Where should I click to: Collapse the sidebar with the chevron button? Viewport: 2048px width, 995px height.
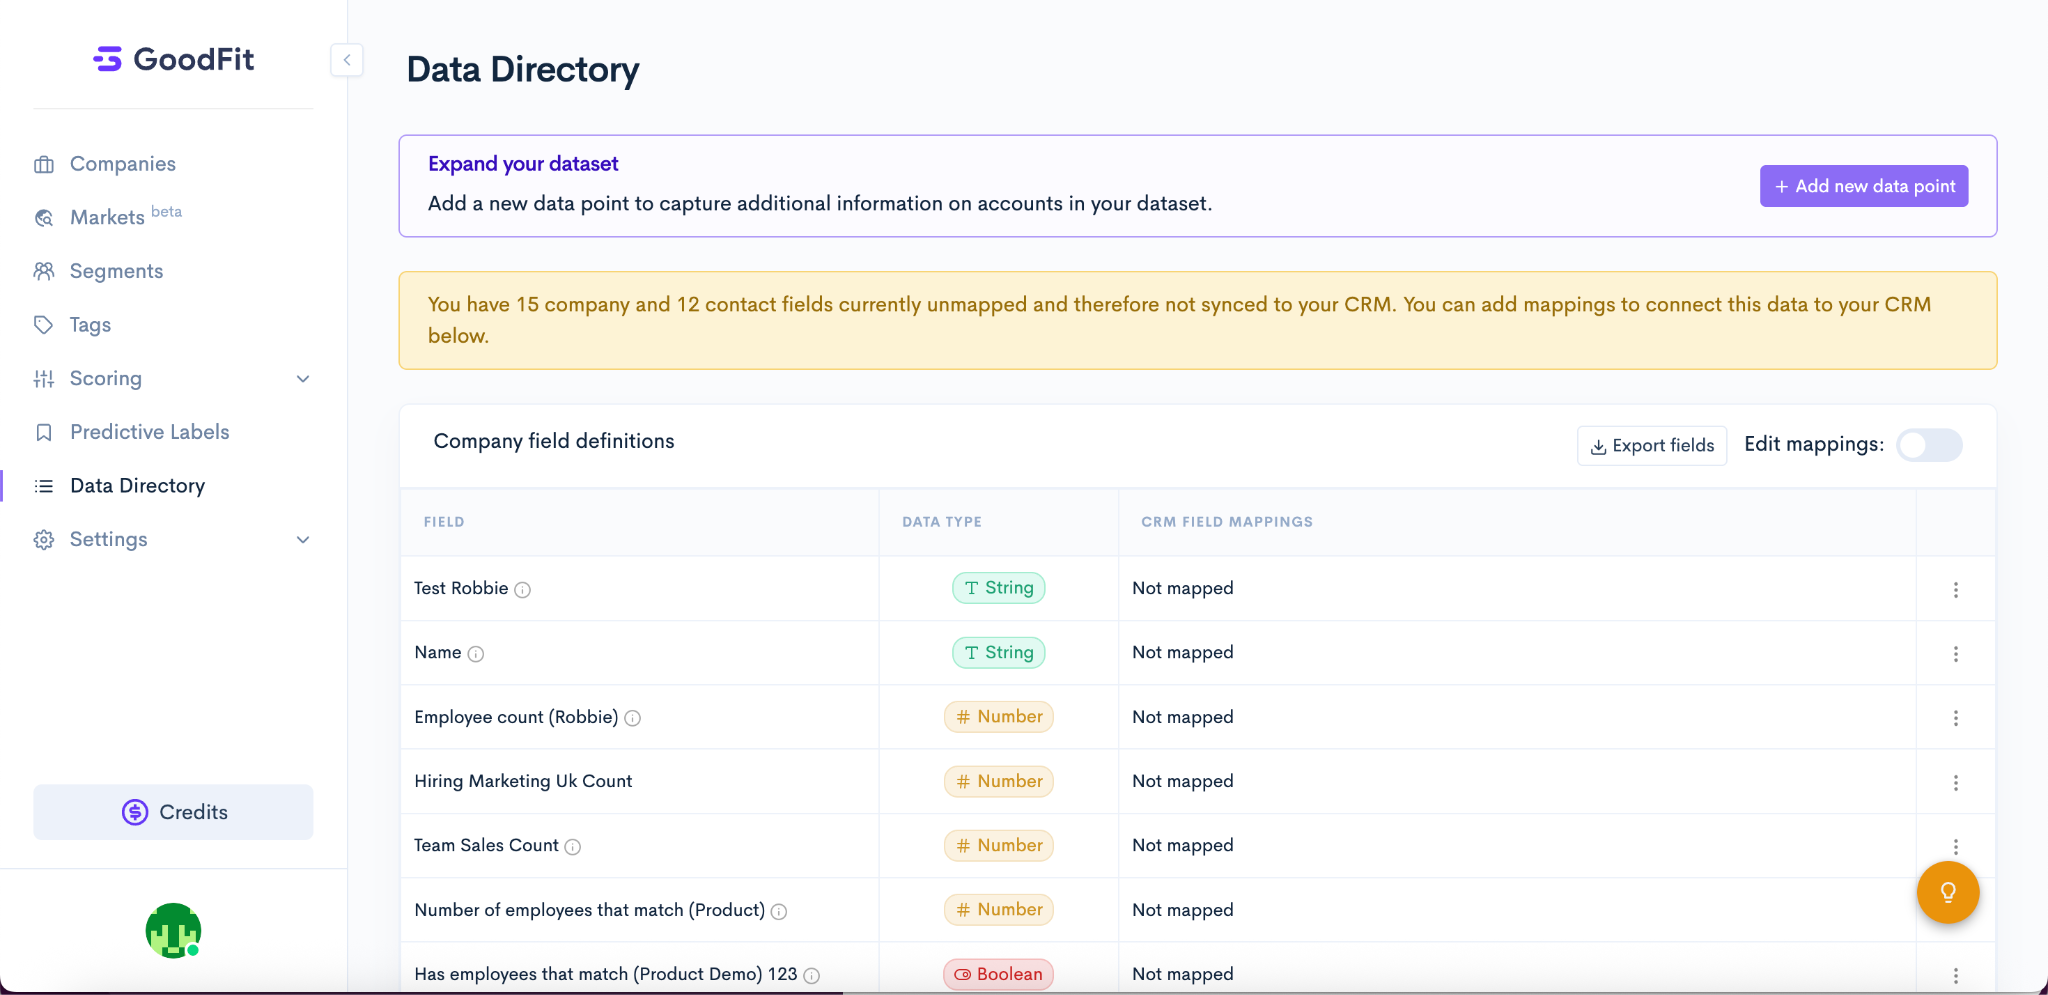pyautogui.click(x=346, y=60)
